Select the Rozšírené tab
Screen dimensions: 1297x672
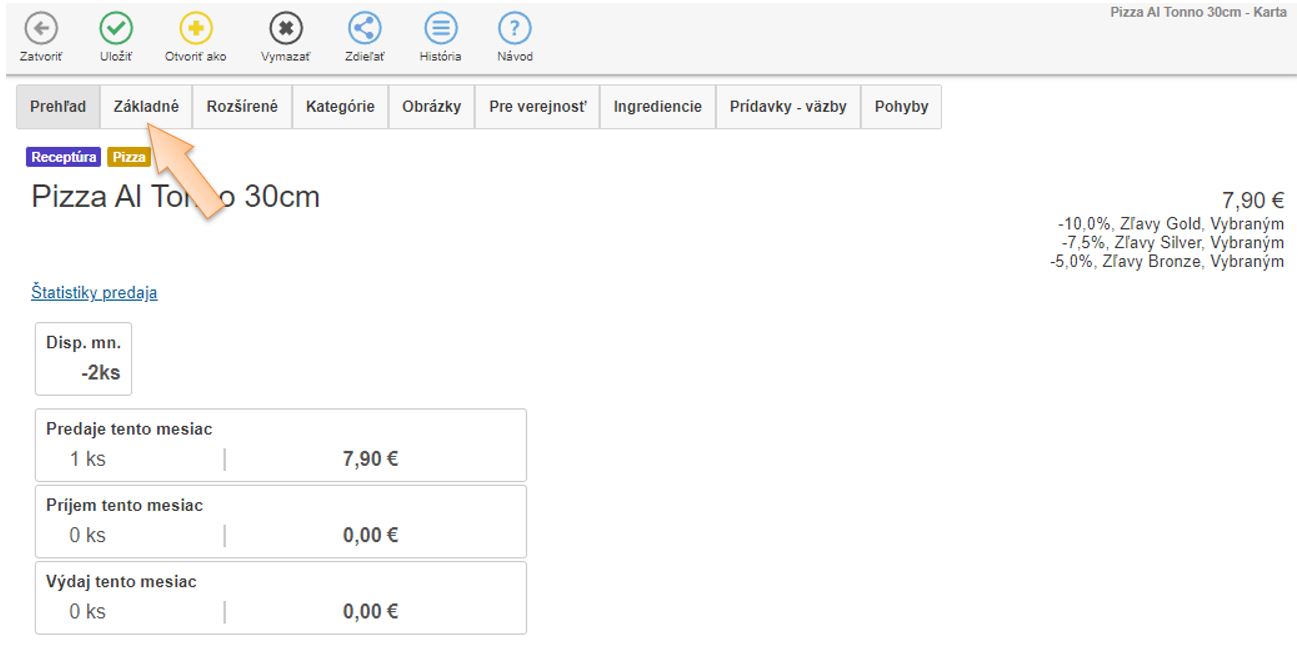[x=242, y=107]
